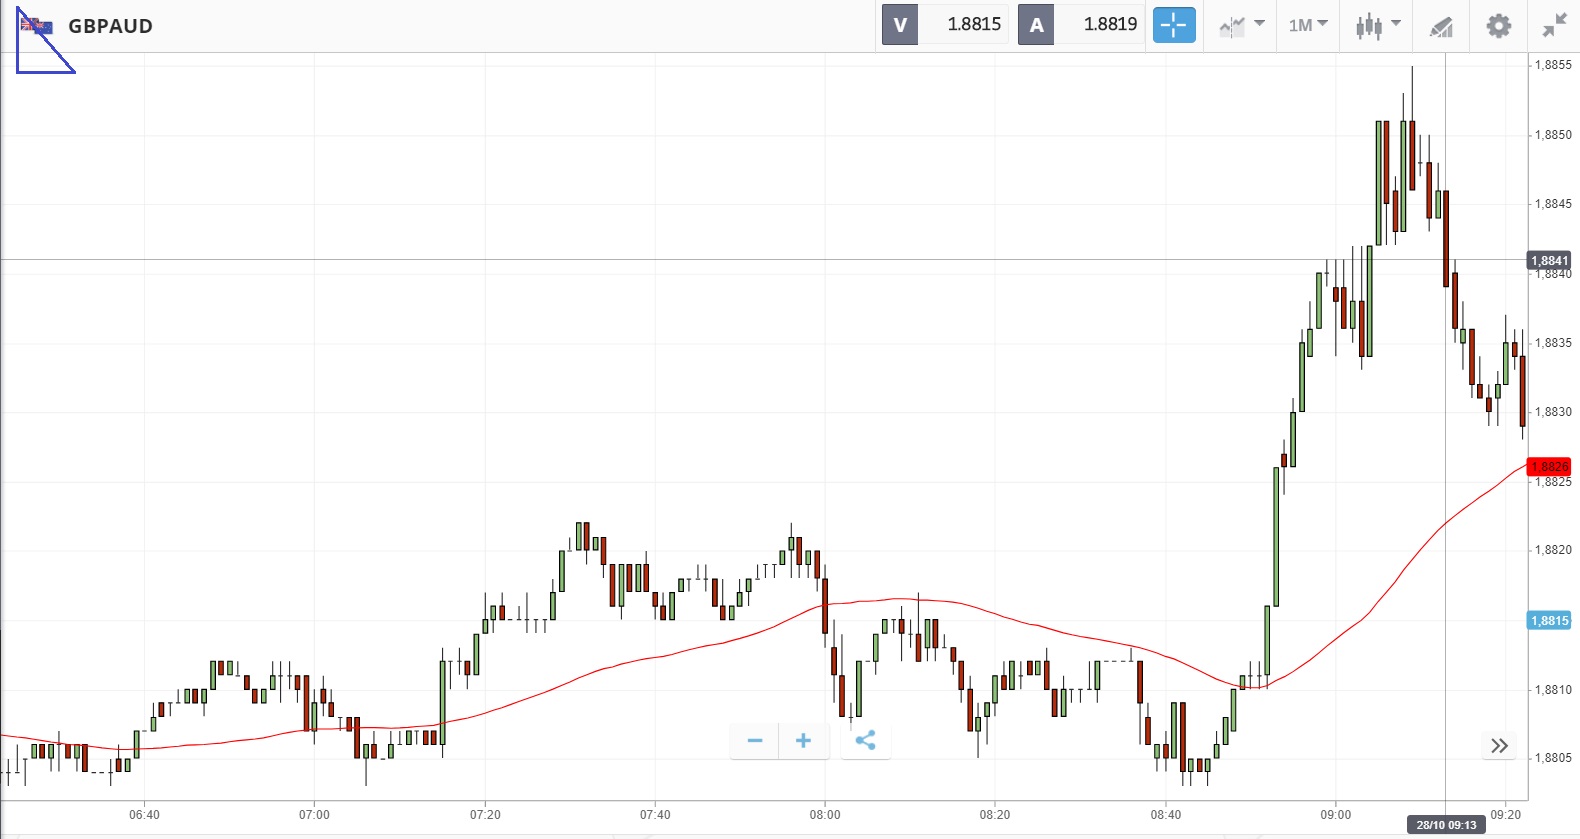Click the GBPAUD symbol name

click(x=110, y=26)
